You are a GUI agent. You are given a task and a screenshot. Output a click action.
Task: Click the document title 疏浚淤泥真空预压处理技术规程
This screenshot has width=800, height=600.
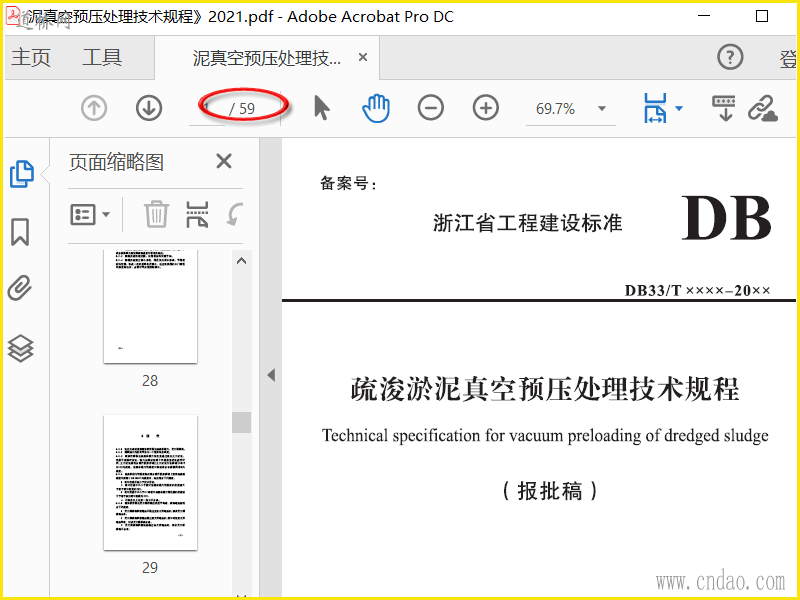545,389
